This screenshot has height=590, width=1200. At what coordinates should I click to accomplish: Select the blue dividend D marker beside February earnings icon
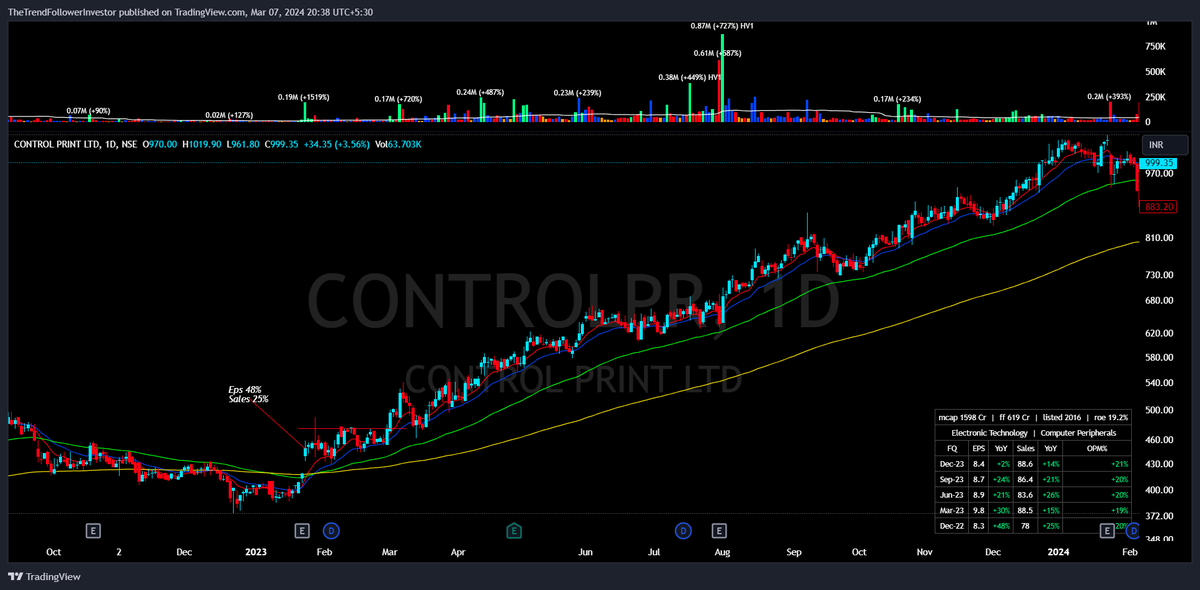point(330,531)
